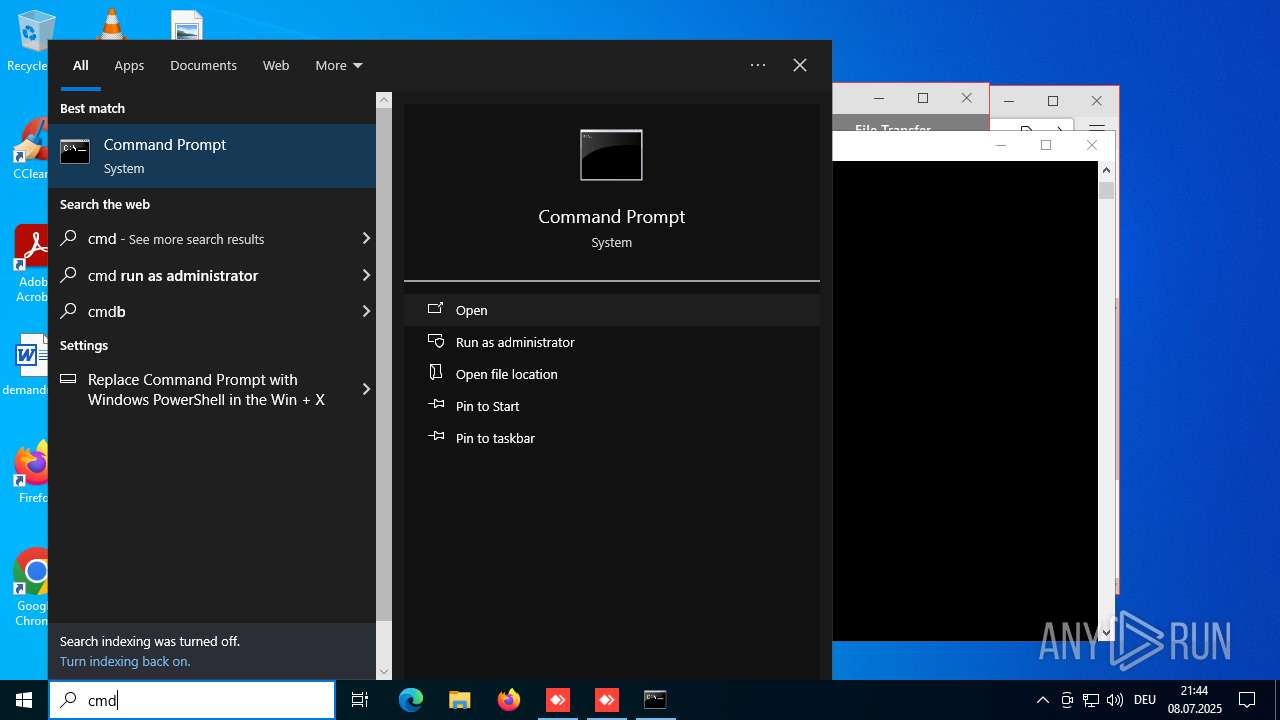
Task: Select Open file location
Action: coord(611,374)
